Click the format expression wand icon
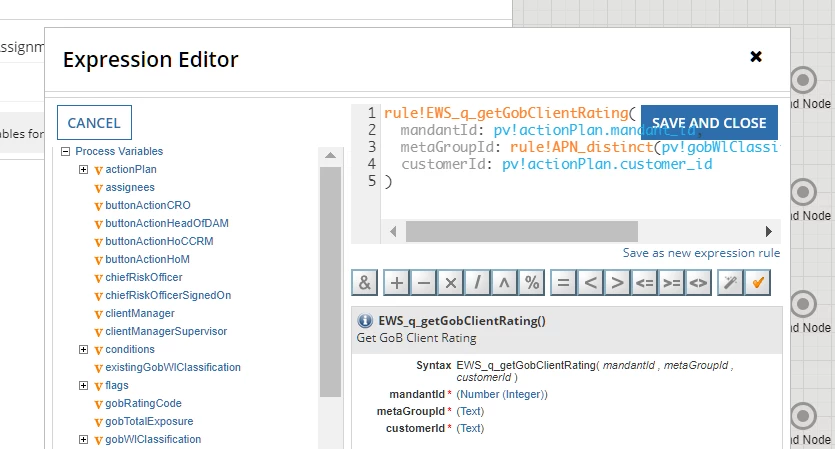835x449 pixels. pyautogui.click(x=730, y=282)
